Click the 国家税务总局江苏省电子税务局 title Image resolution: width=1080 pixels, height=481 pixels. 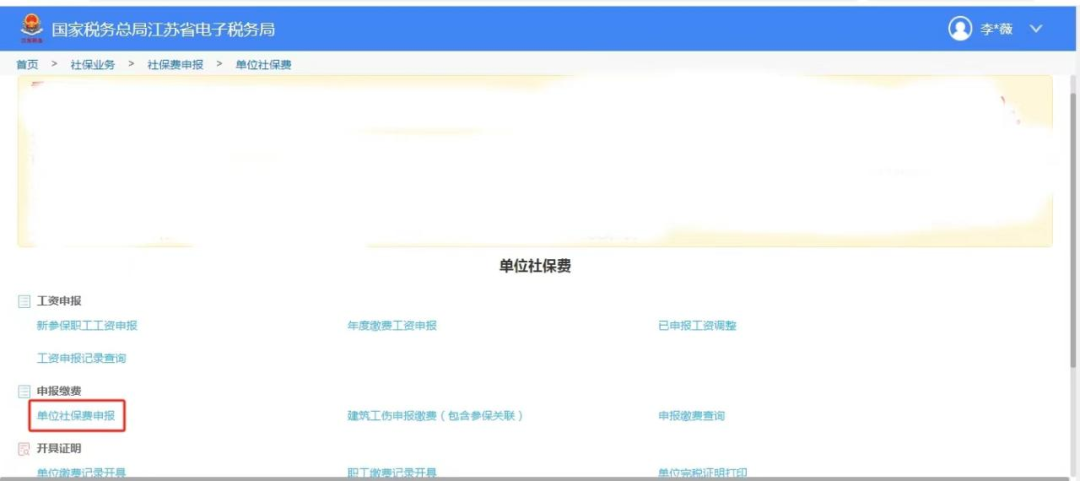[x=163, y=30]
